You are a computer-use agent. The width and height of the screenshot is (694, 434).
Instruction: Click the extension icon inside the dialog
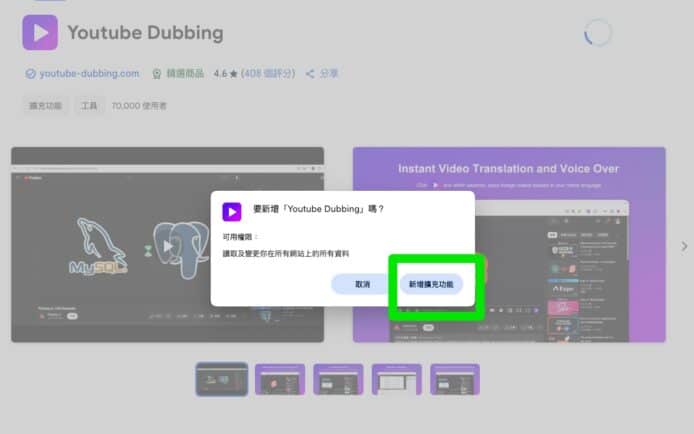pyautogui.click(x=232, y=210)
